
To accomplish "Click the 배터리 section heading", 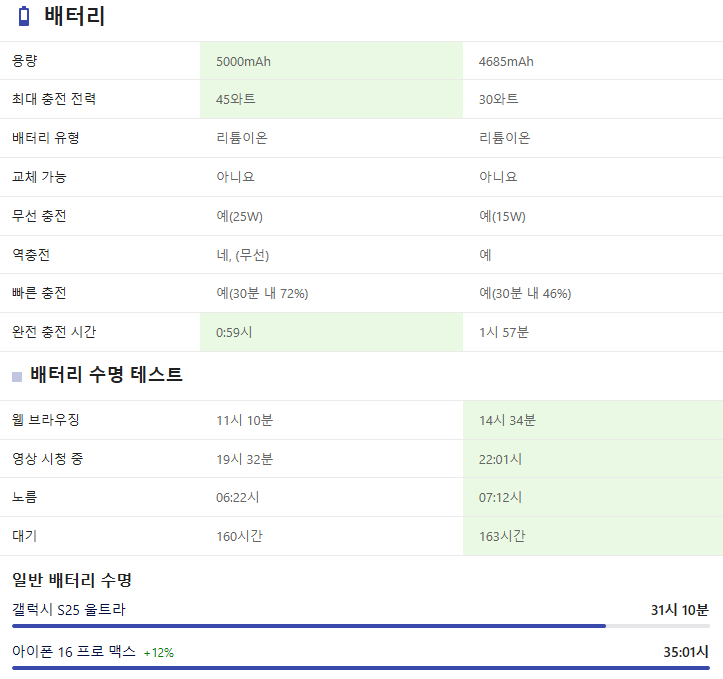I will (74, 16).
